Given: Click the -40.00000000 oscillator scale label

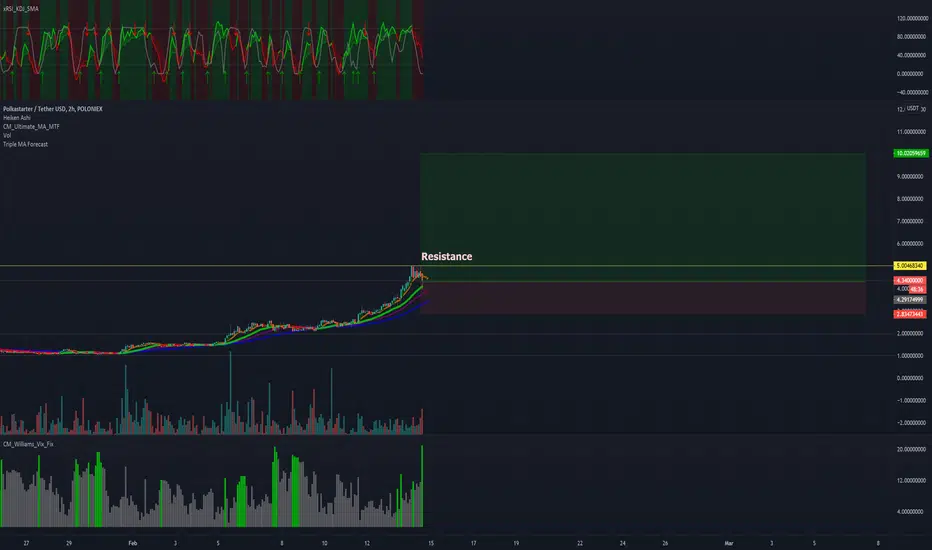Looking at the screenshot, I should [x=911, y=93].
